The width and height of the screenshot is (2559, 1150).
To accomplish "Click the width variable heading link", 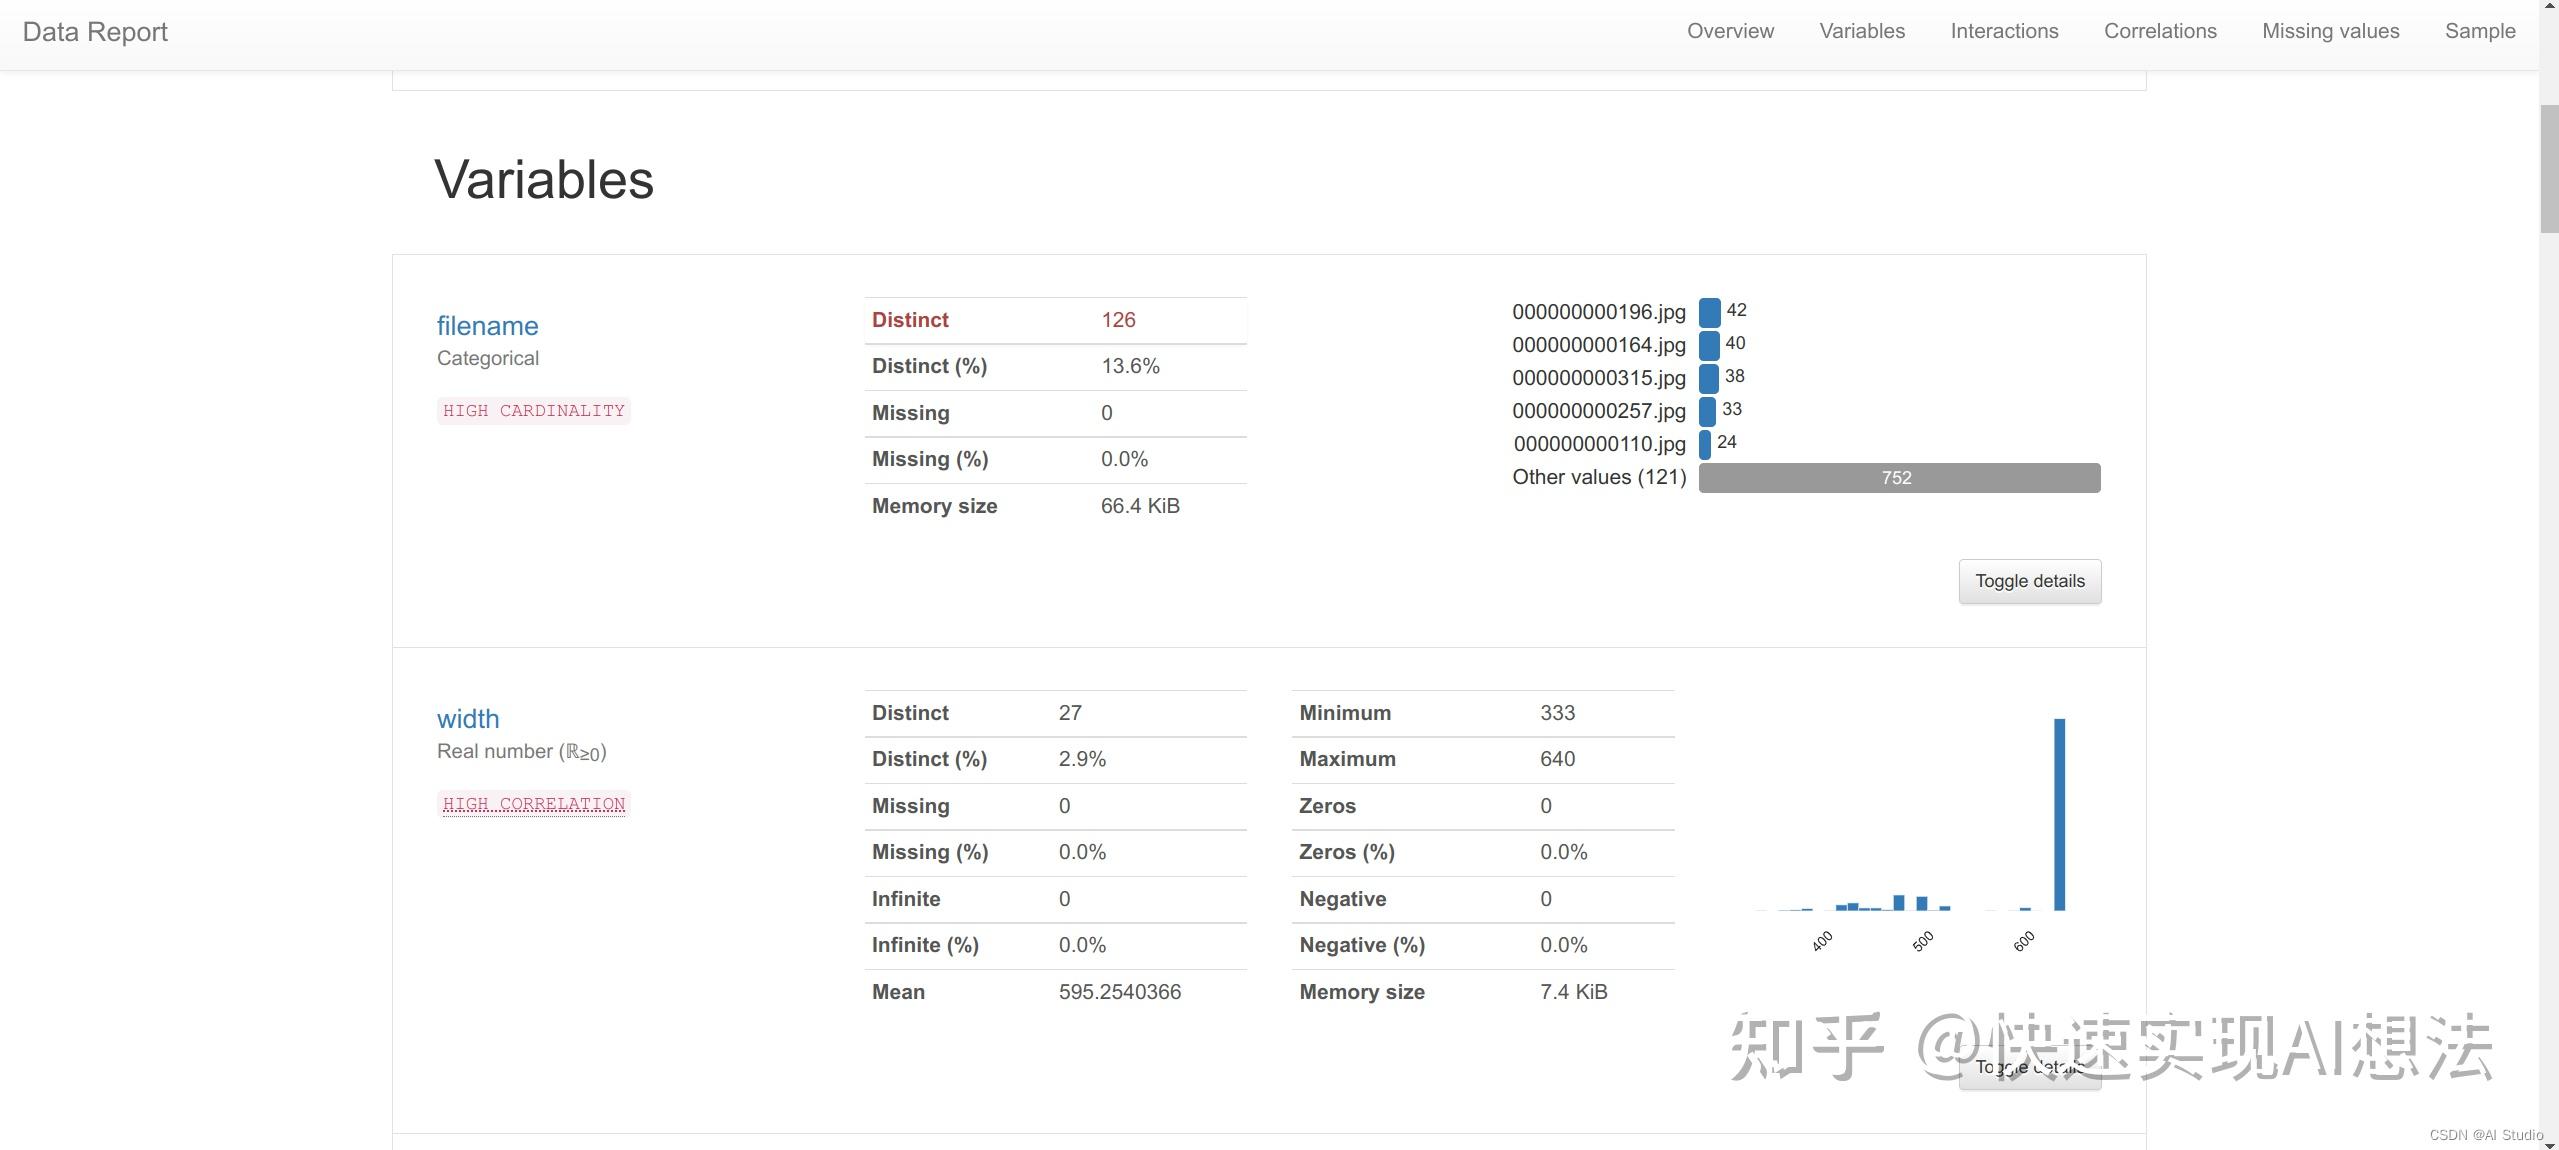I will point(467,719).
